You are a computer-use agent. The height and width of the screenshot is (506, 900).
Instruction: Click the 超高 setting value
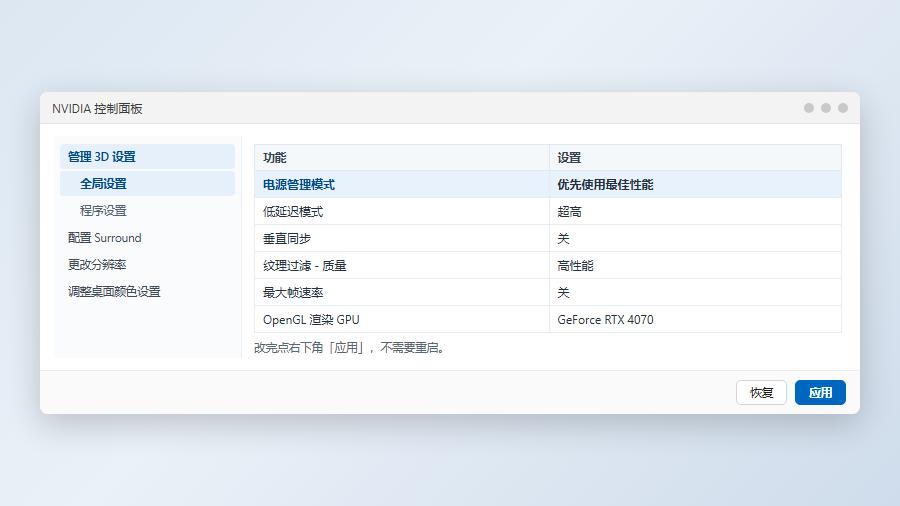click(569, 212)
